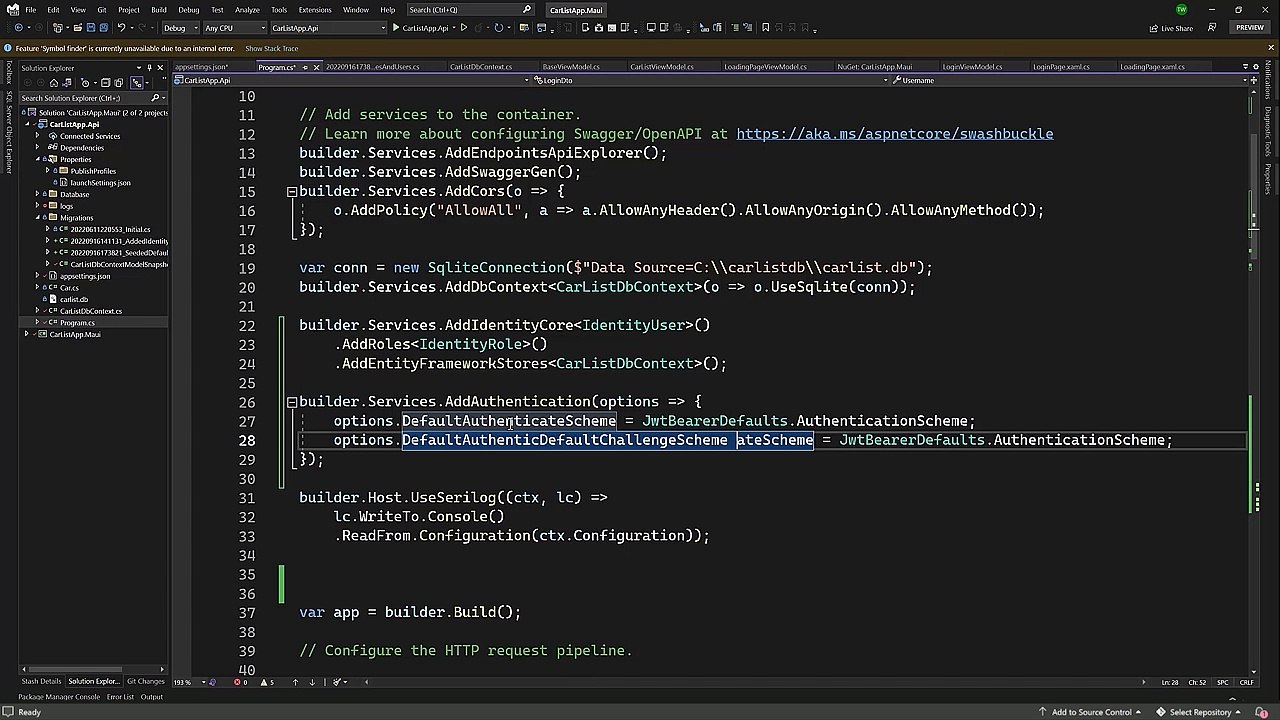Click Show All Files icon in Solution Explorer
The width and height of the screenshot is (1280, 720).
click(119, 83)
